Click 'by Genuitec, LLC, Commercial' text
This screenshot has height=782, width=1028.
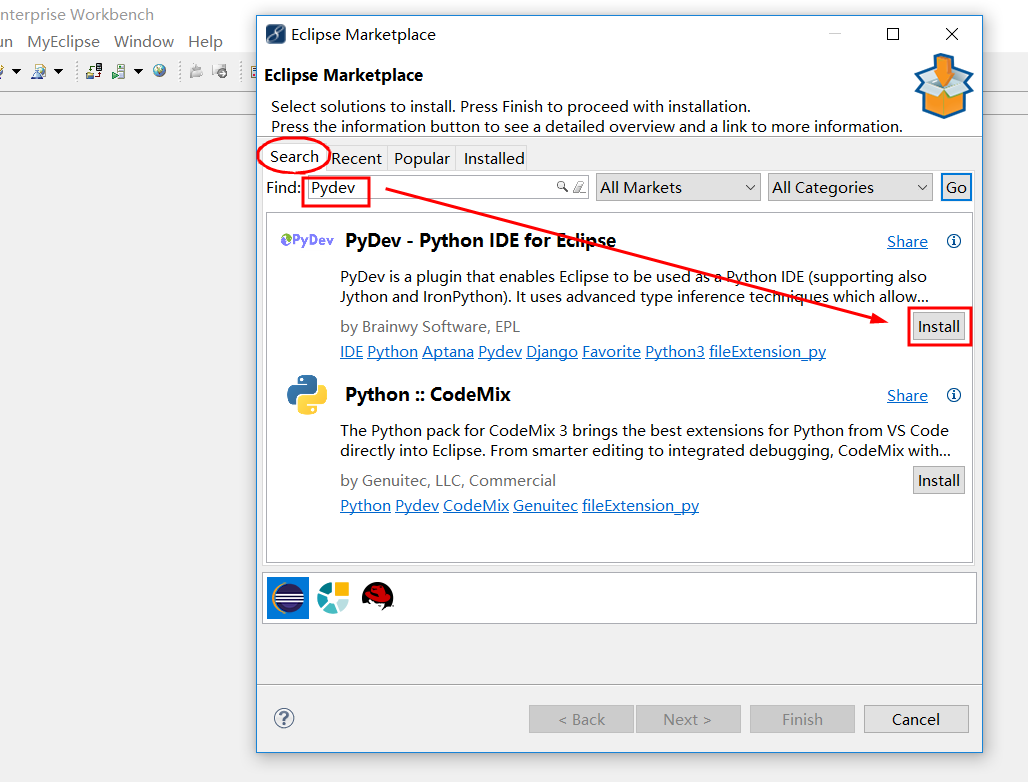(448, 480)
